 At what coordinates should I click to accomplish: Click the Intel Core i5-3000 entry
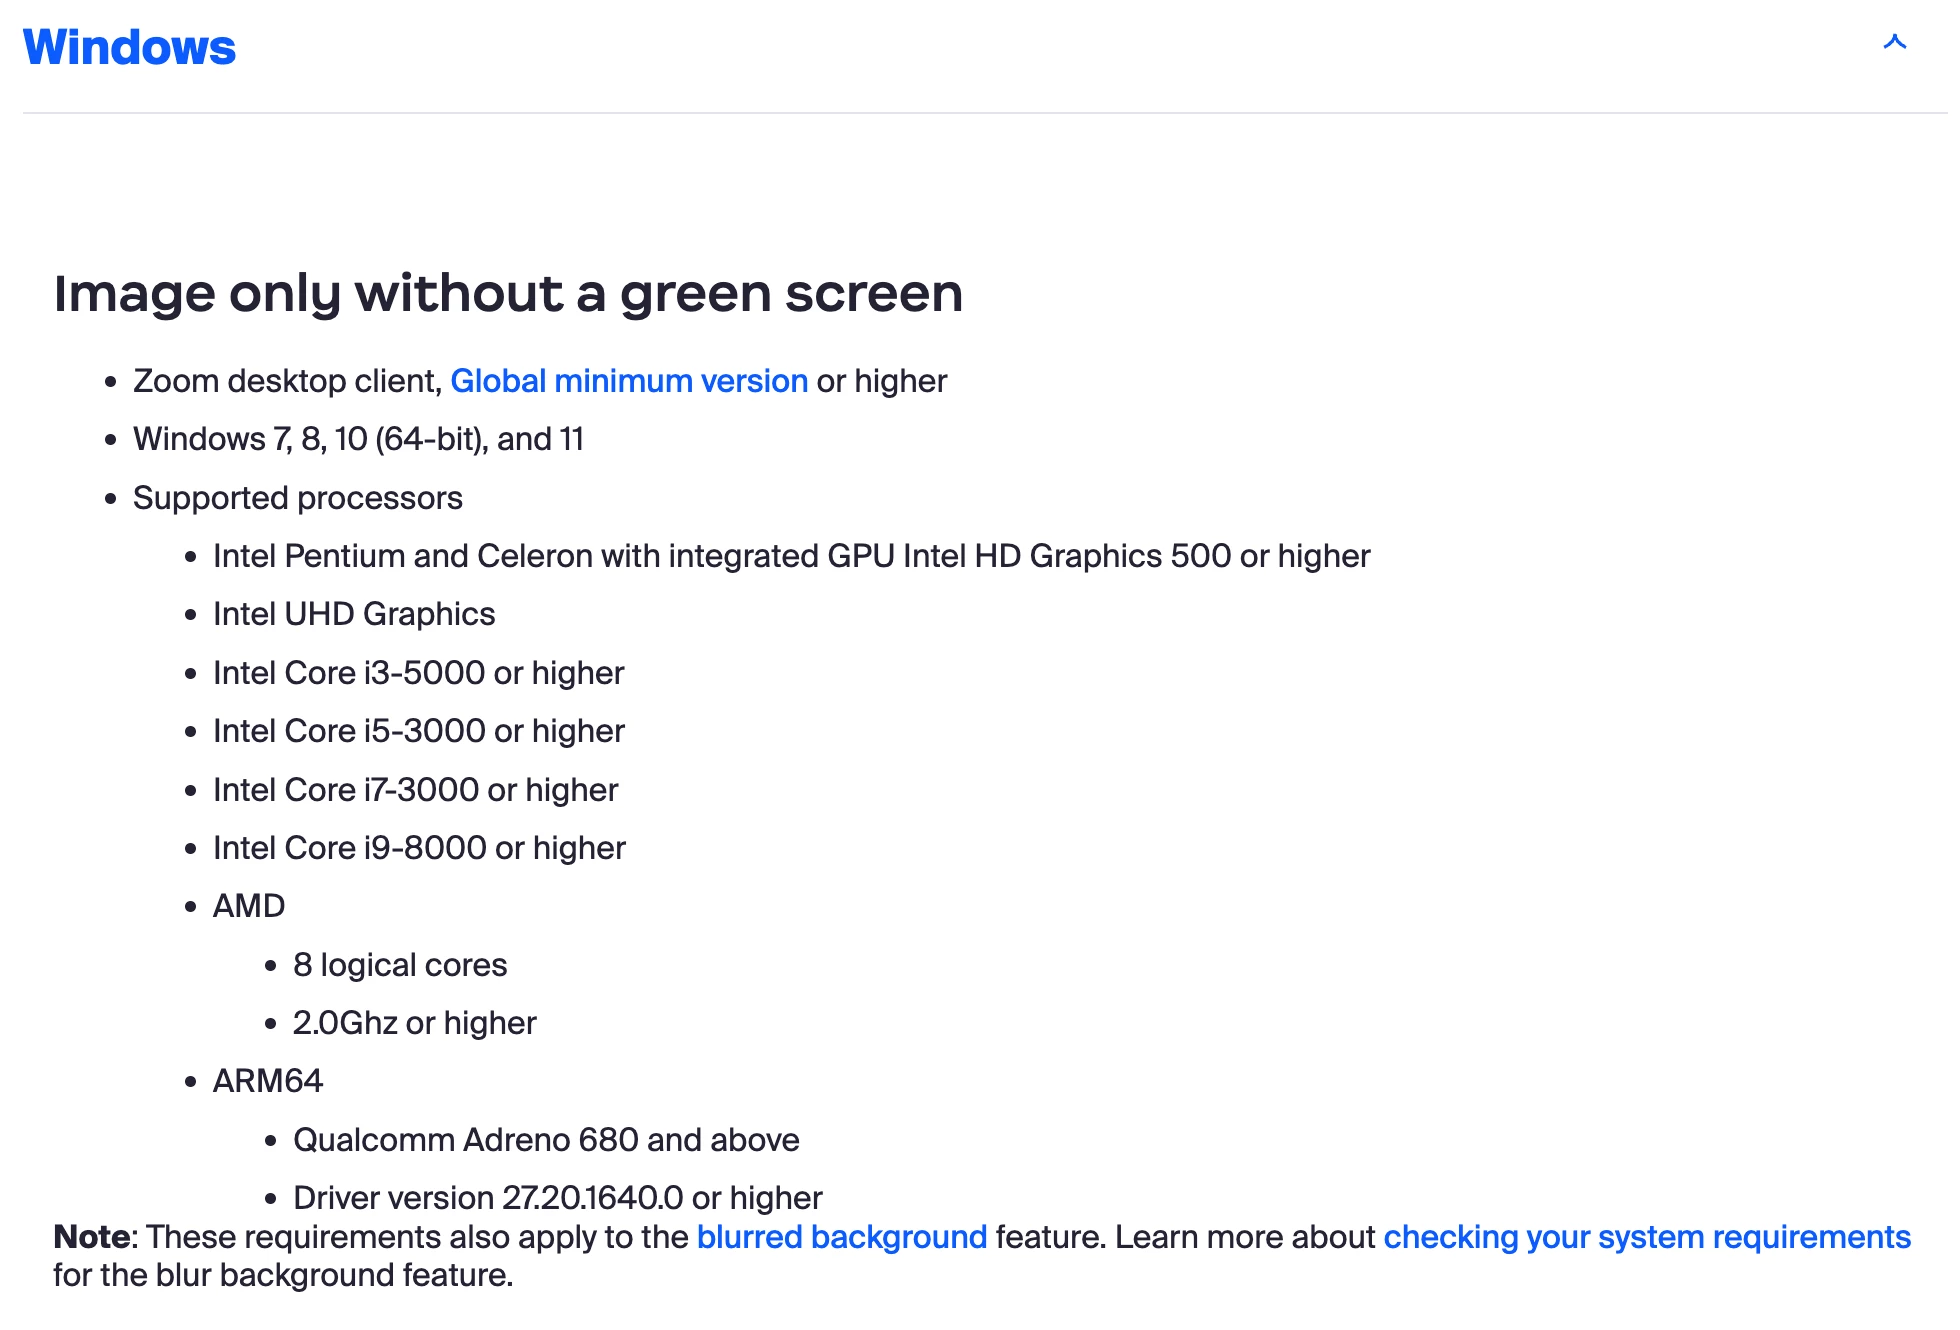[417, 731]
